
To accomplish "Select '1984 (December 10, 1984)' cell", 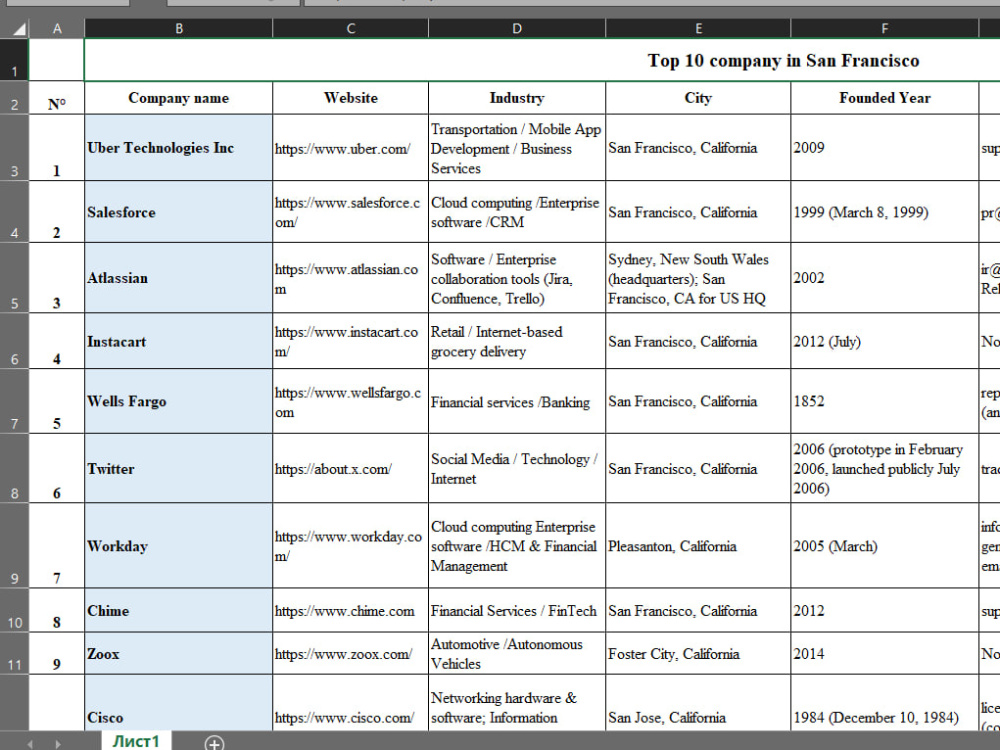I will (x=885, y=703).
